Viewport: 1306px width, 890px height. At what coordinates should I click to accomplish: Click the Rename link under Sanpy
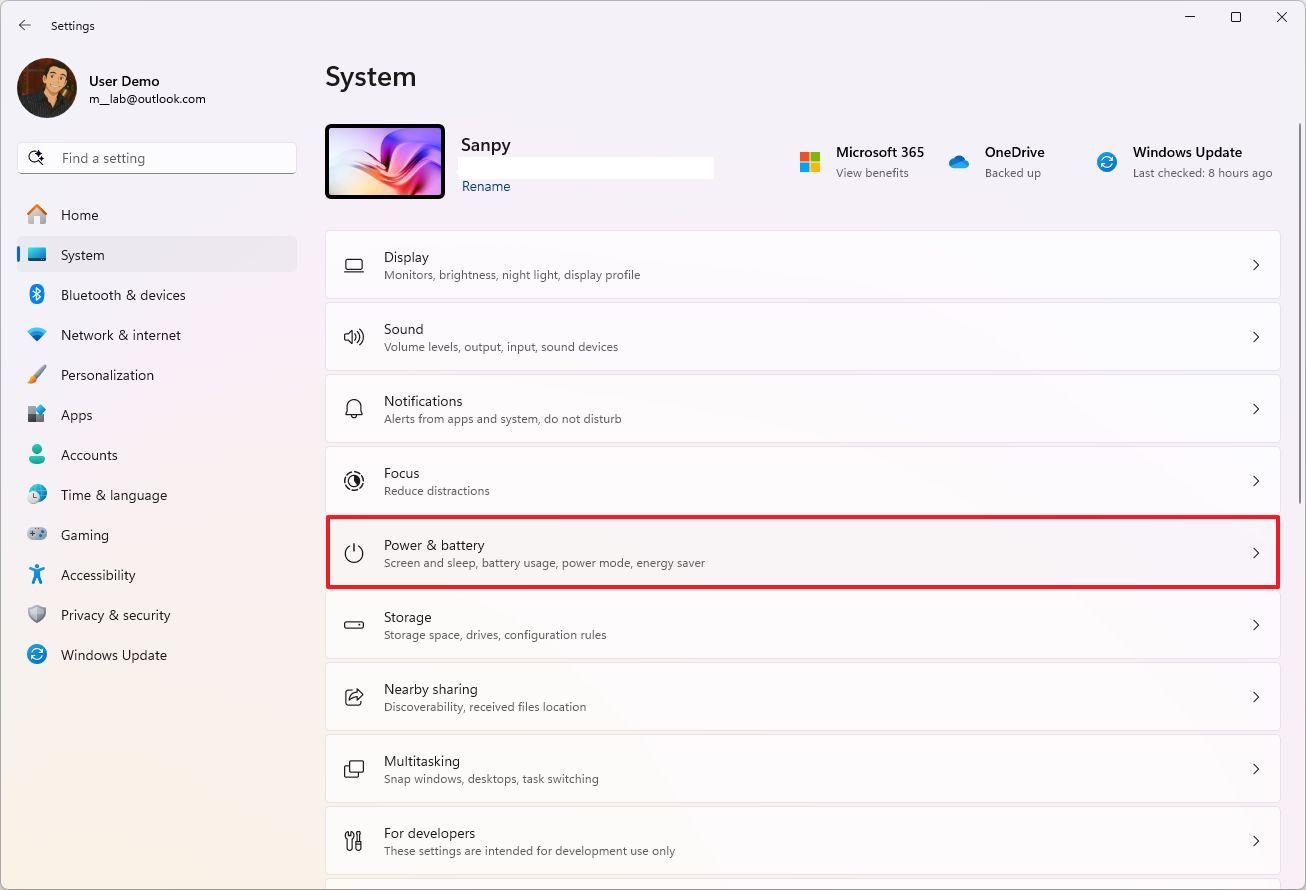[486, 187]
